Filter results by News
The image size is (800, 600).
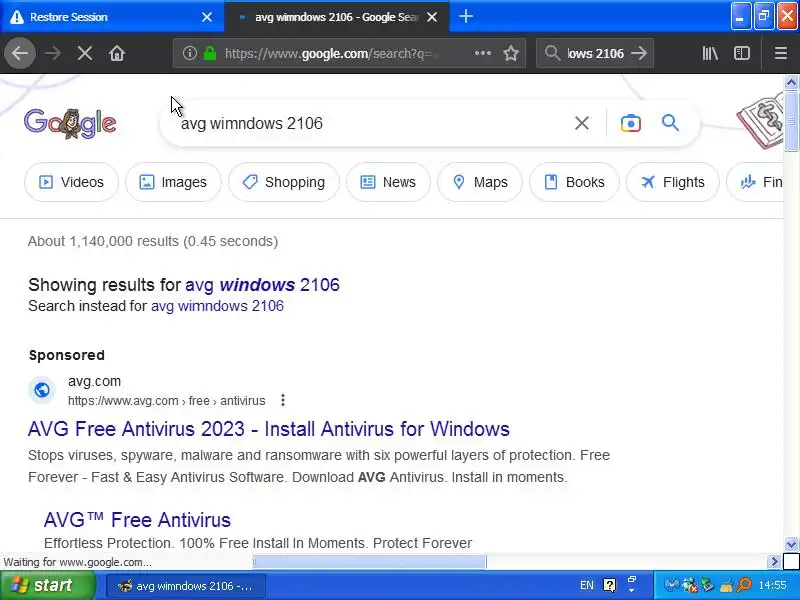click(x=388, y=182)
